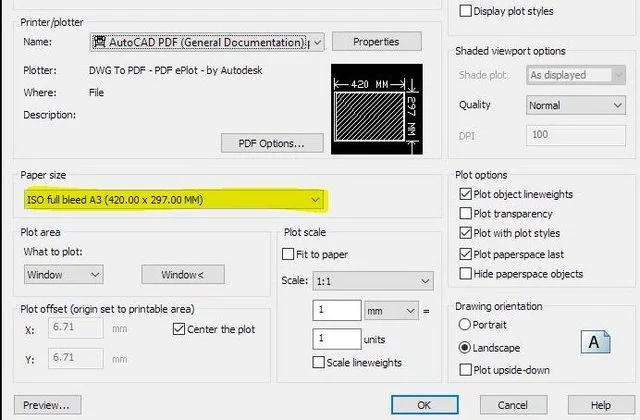
Task: Click the Preview... button
Action: (x=47, y=405)
